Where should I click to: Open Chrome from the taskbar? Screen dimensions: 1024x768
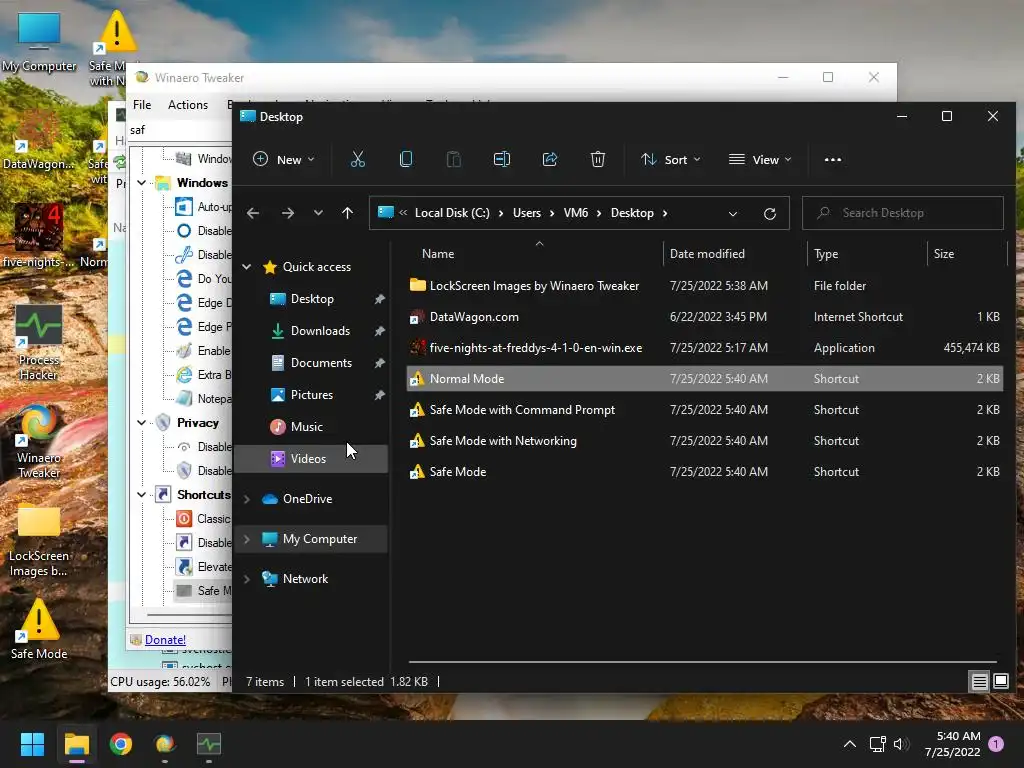(121, 744)
